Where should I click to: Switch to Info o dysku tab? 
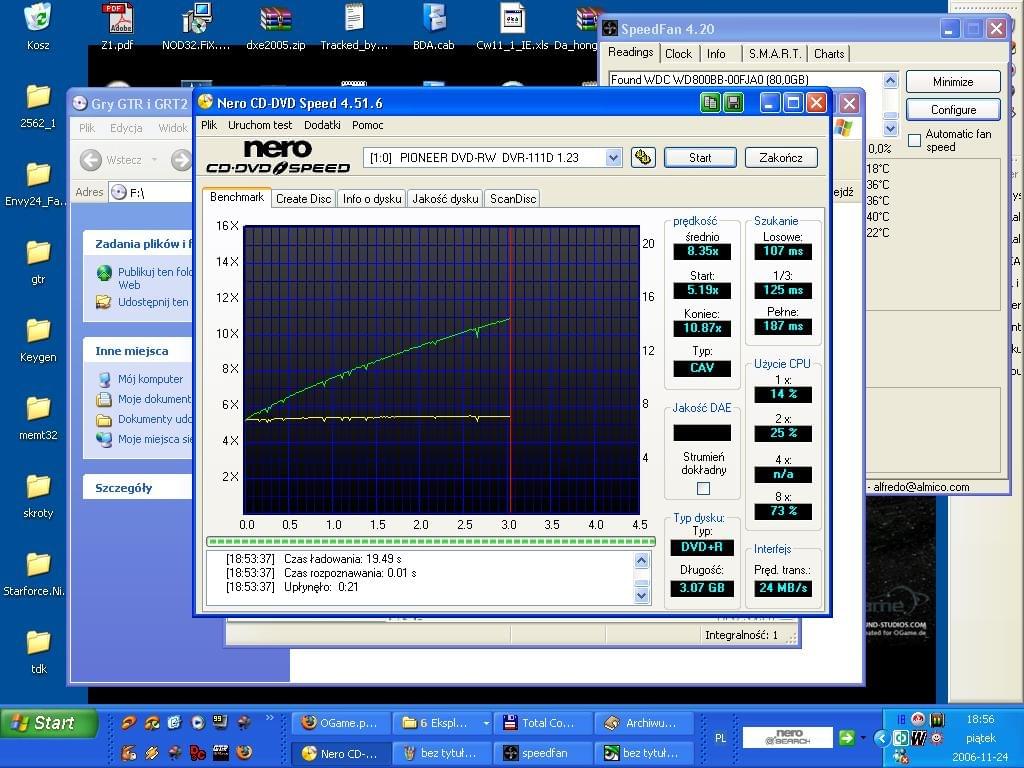coord(372,199)
